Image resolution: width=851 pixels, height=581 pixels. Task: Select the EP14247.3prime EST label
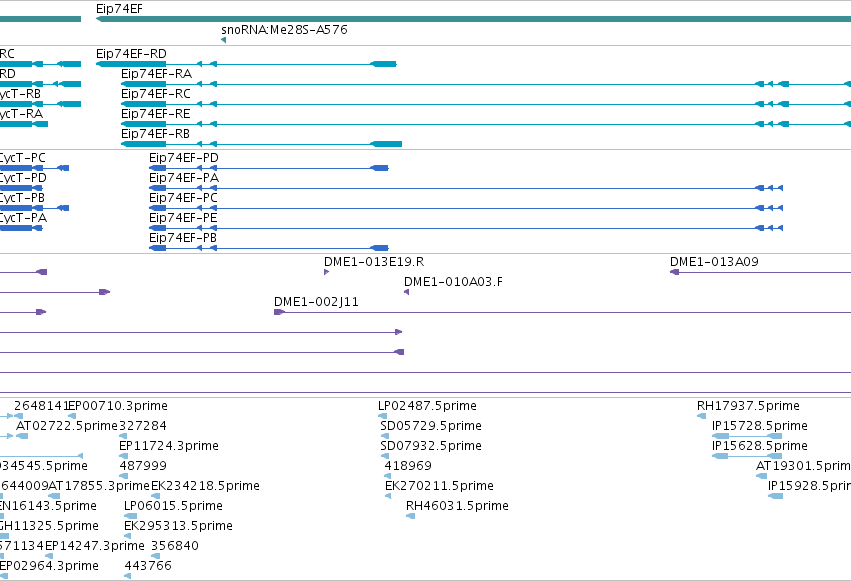[x=95, y=546]
